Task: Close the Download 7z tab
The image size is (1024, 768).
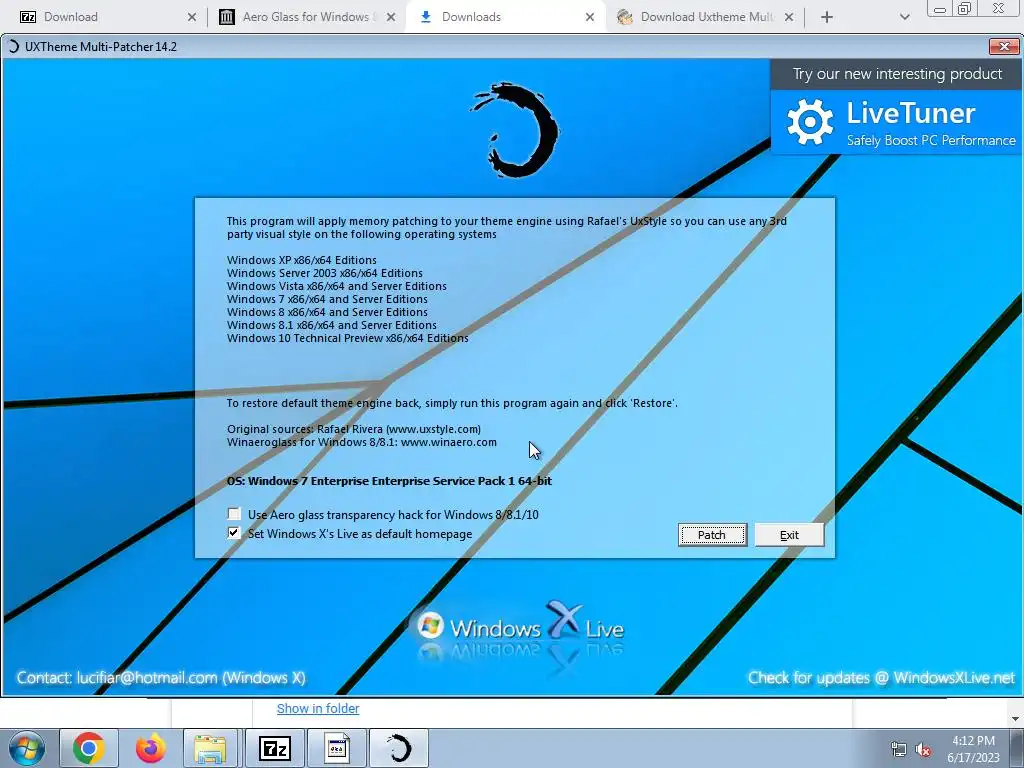Action: pyautogui.click(x=191, y=17)
